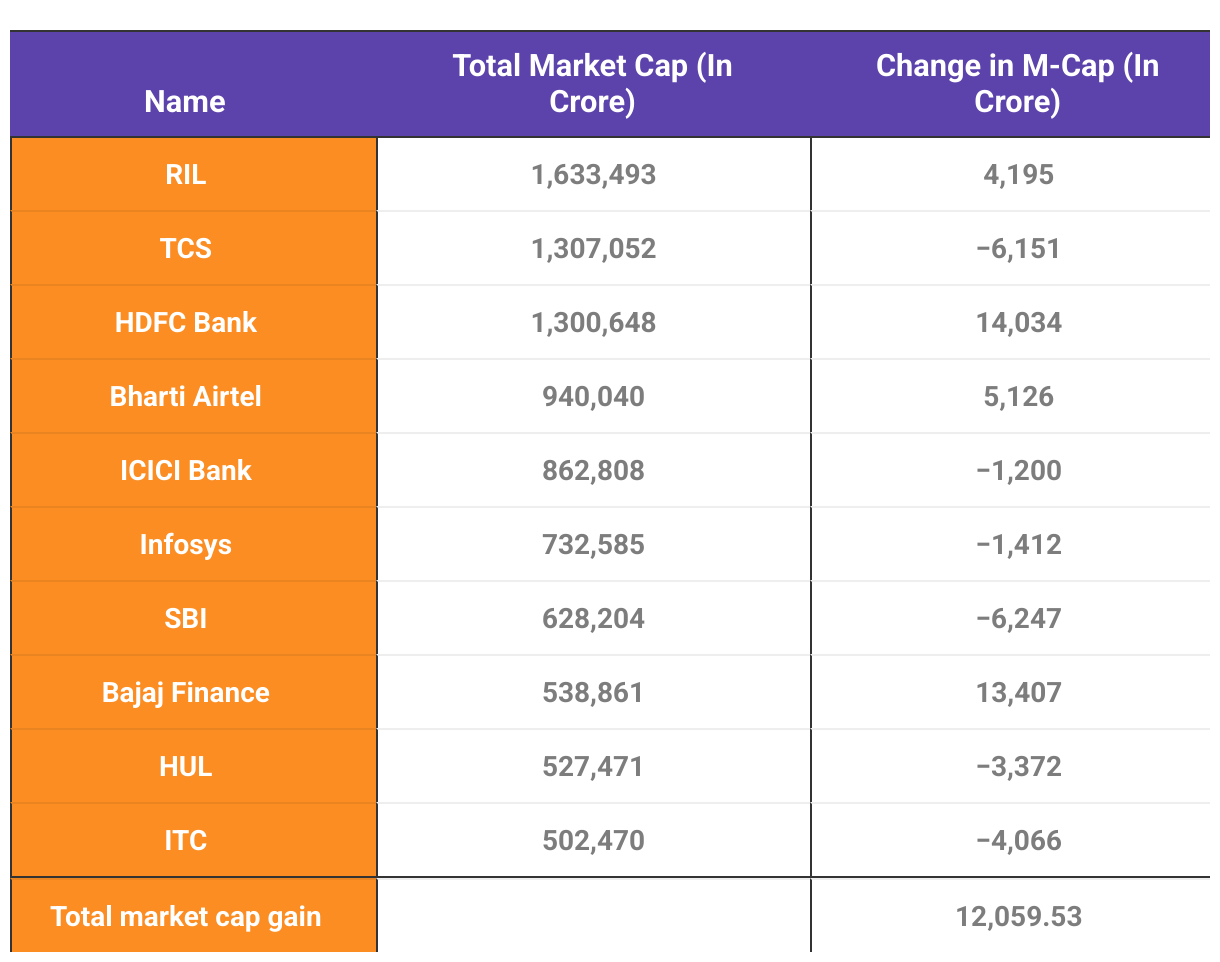Screen dimensions: 1220x962
Task: Select the Bharti Airtel name cell
Action: coord(186,397)
